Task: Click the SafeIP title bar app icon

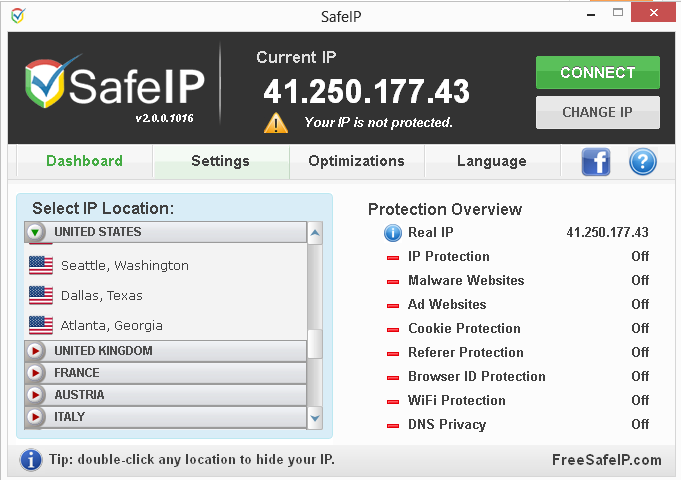Action: (x=18, y=16)
